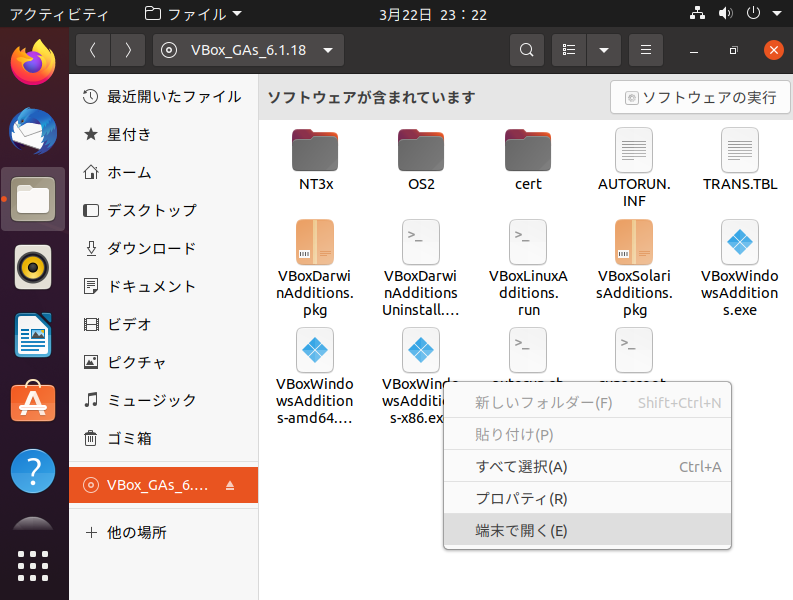Select the OS2 folder
793x600 pixels.
(x=421, y=160)
